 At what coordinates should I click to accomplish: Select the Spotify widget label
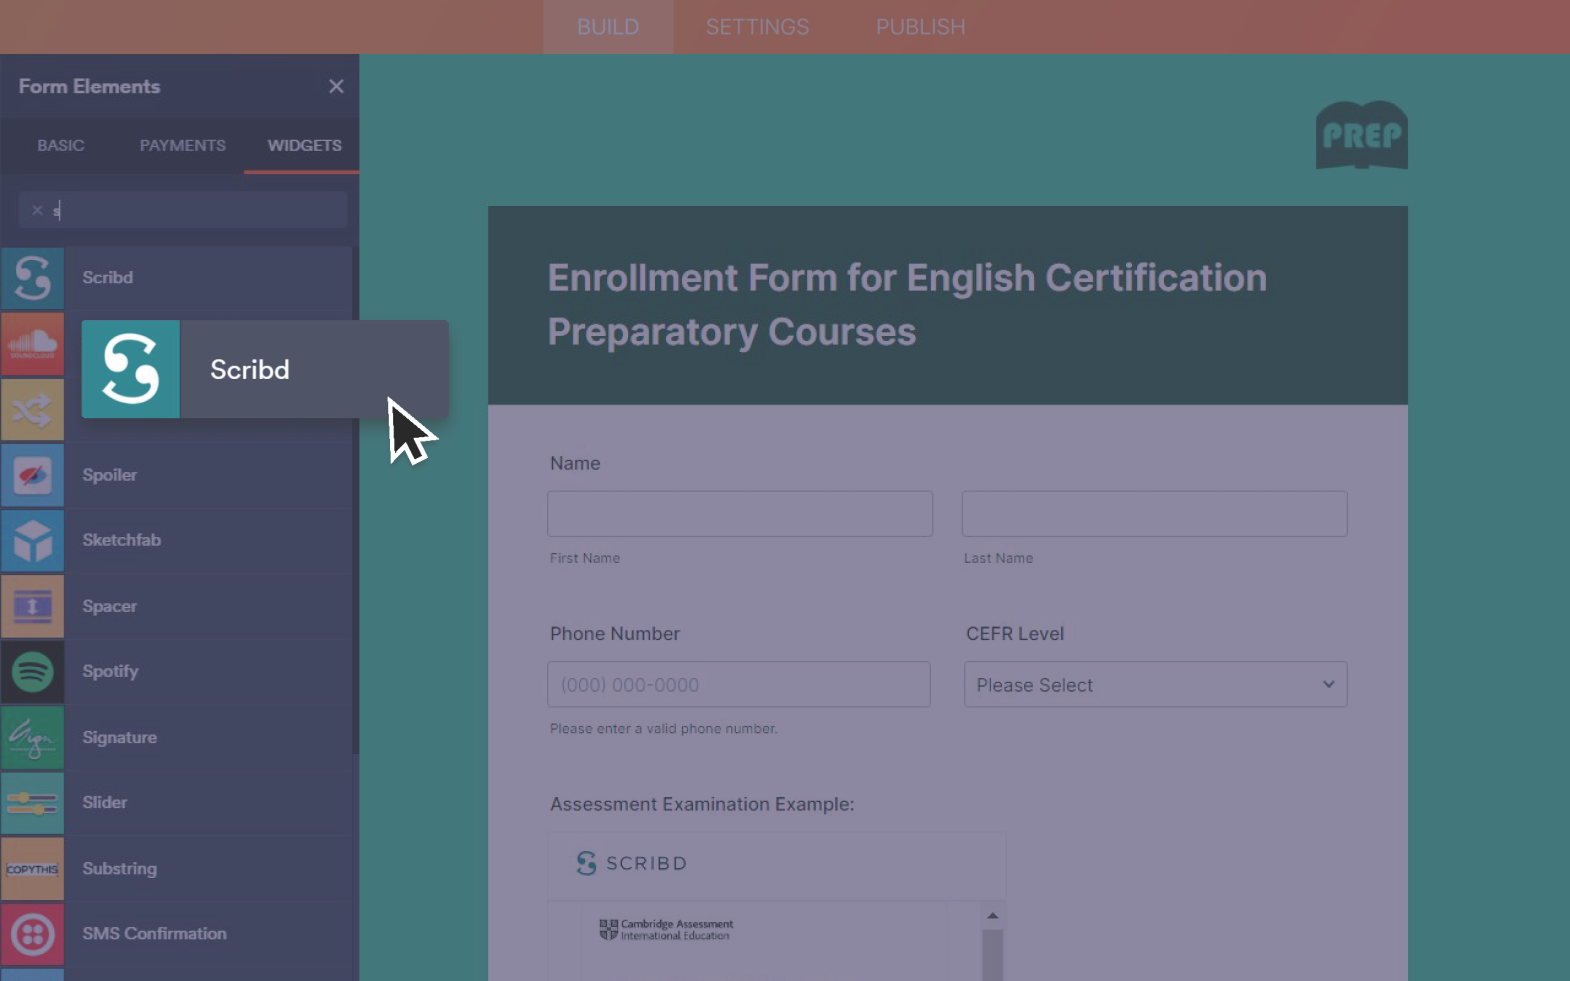110,671
